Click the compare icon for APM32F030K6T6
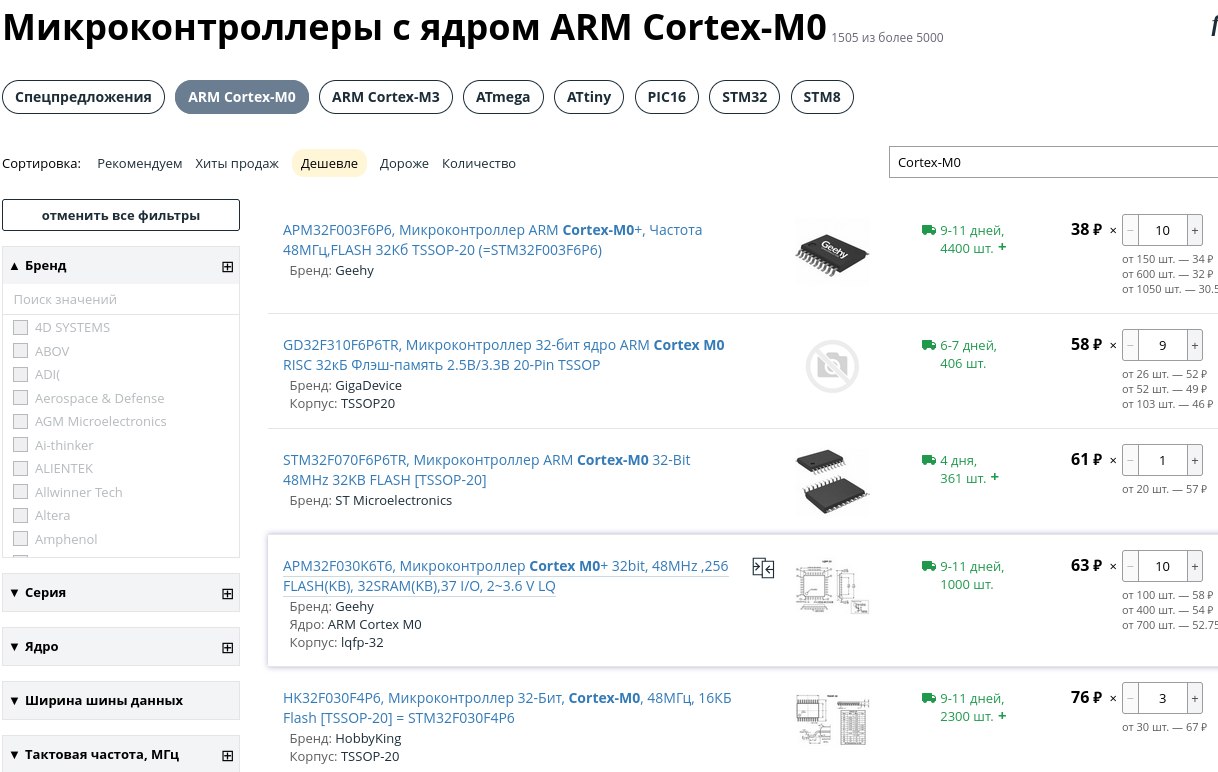 (763, 568)
